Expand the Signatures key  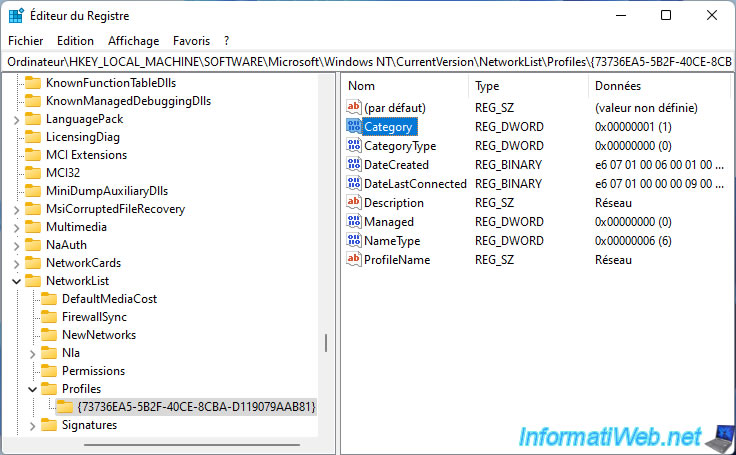click(33, 425)
